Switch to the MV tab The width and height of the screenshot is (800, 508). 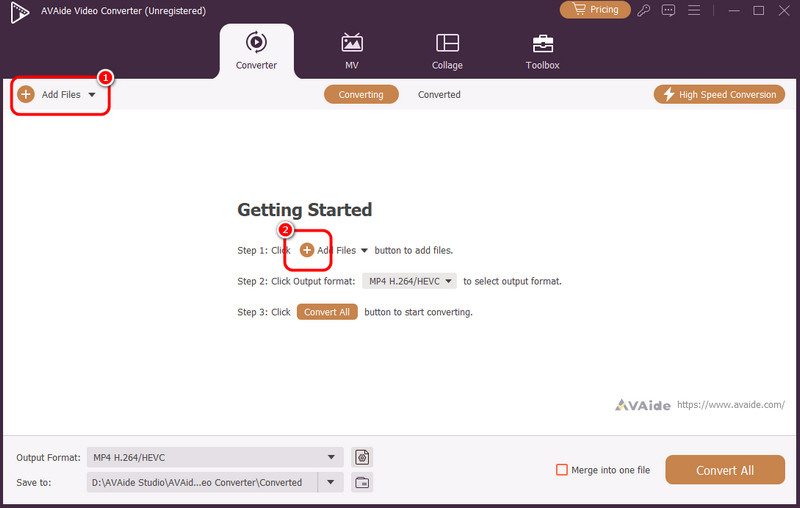(x=352, y=51)
